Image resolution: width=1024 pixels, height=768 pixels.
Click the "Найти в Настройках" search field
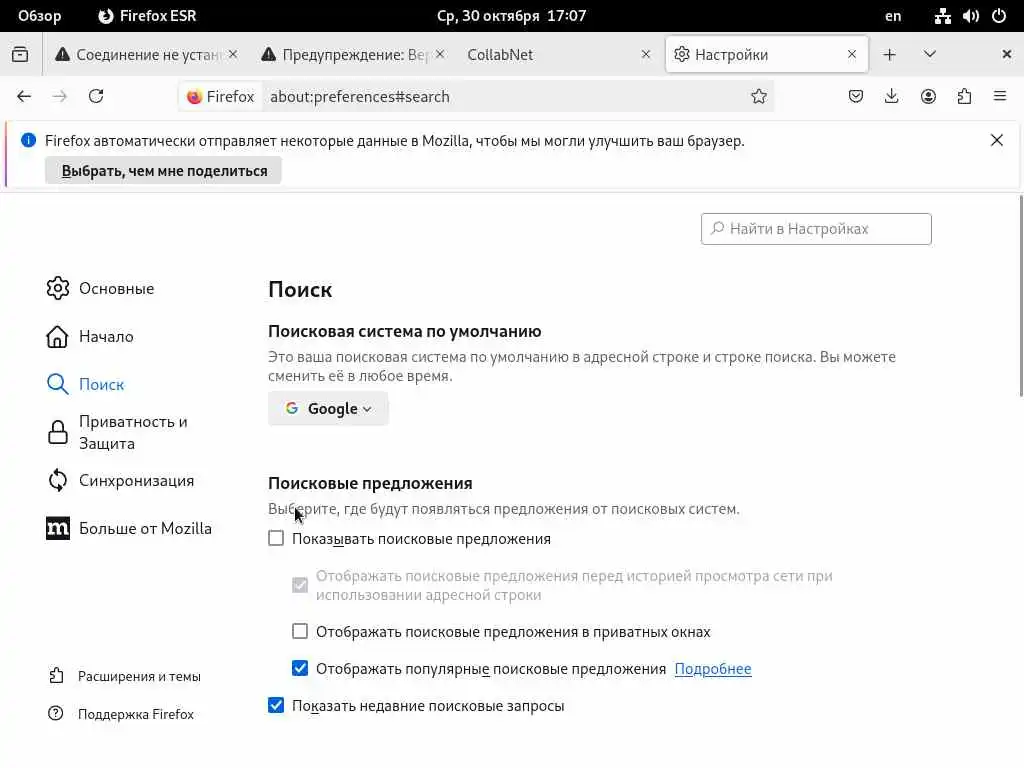(816, 229)
